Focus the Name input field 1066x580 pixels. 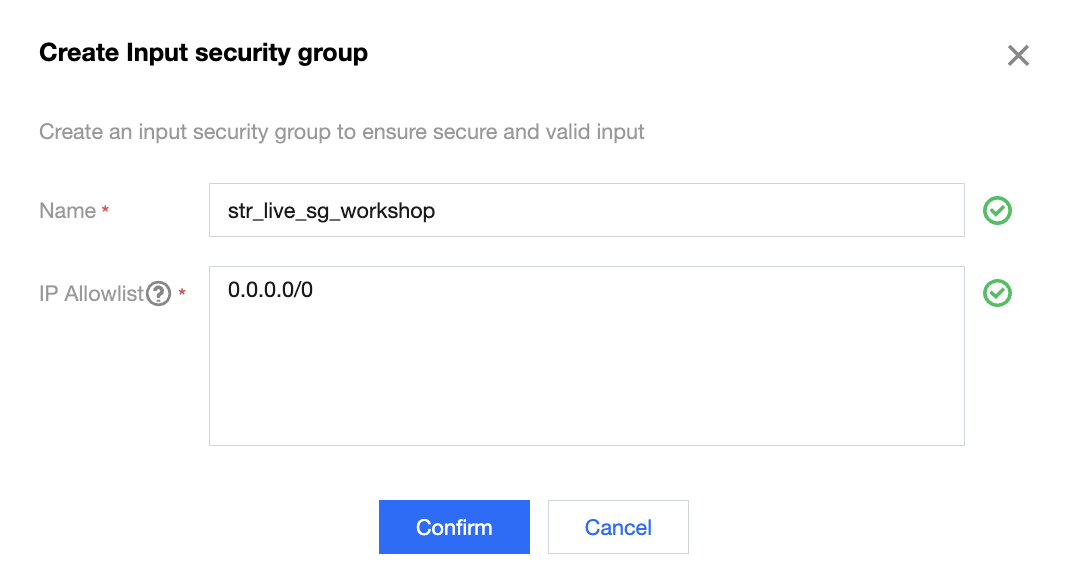coord(587,210)
